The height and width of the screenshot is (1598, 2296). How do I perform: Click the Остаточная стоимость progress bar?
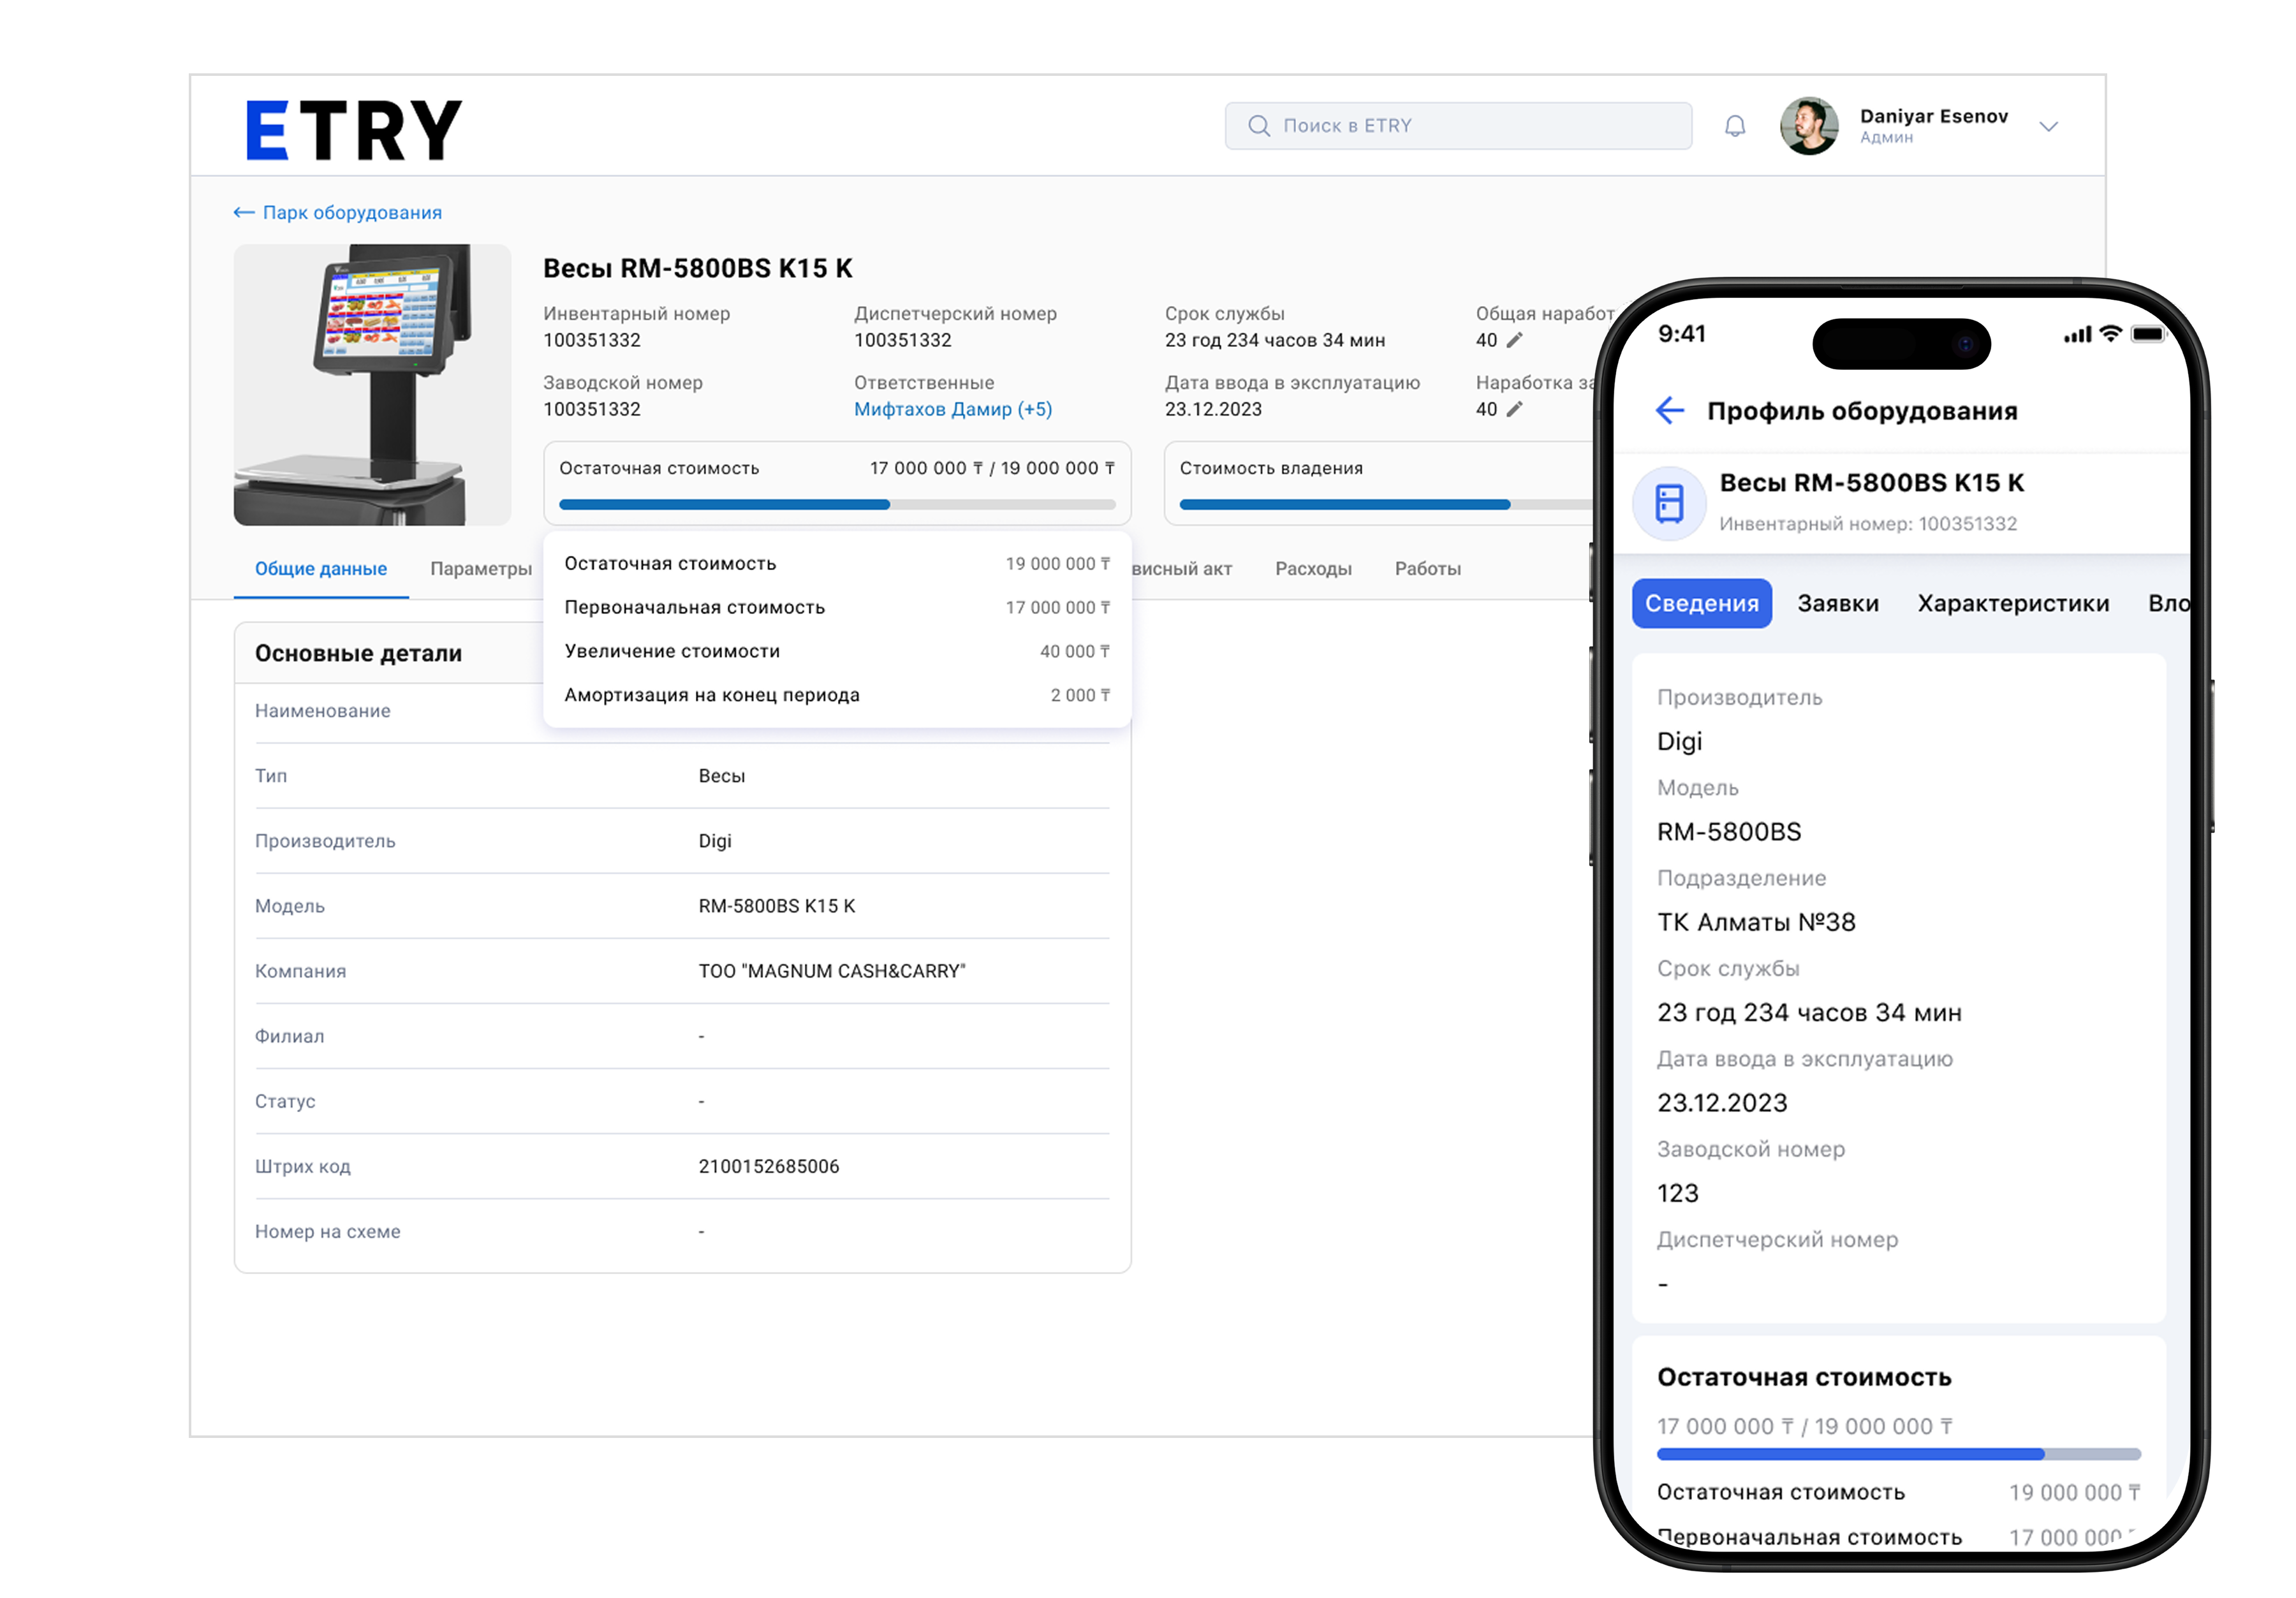tap(836, 504)
